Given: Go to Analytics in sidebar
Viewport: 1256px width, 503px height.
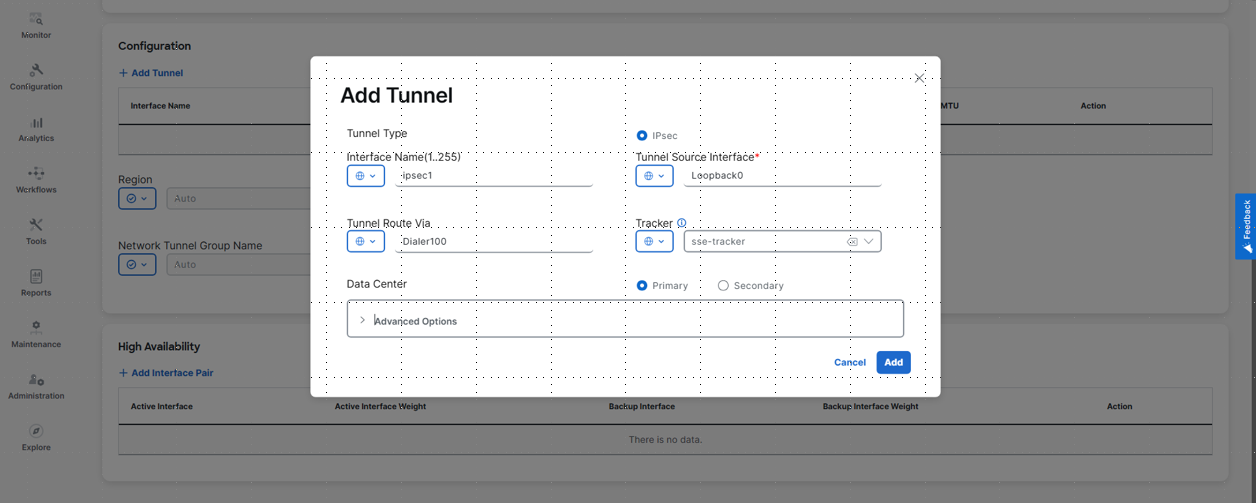Looking at the screenshot, I should (x=36, y=127).
